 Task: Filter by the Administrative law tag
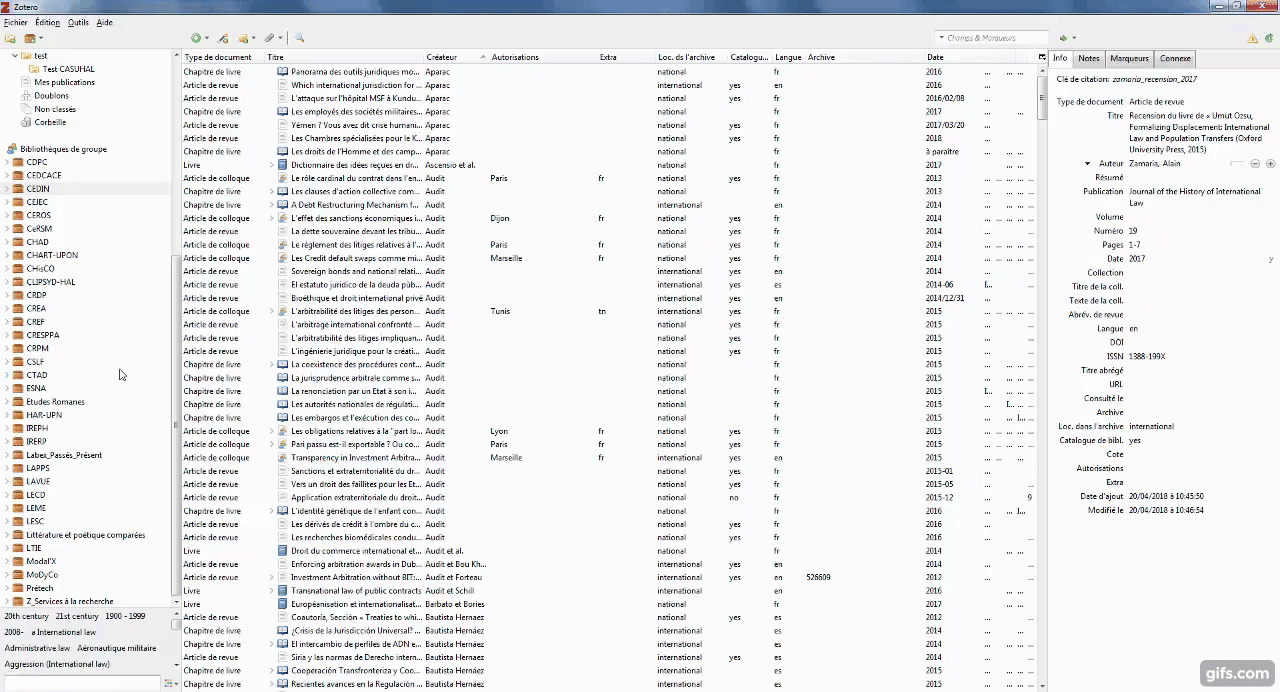click(37, 648)
